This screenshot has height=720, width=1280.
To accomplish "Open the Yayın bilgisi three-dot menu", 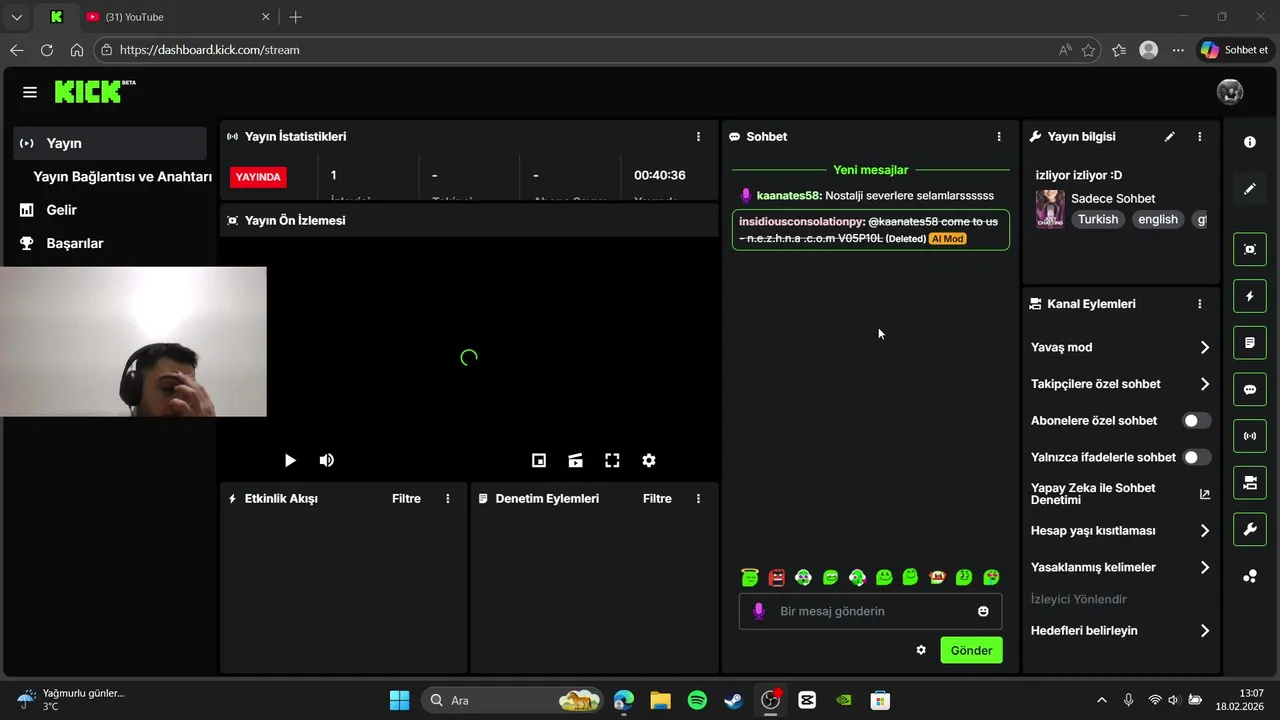I will 1200,137.
